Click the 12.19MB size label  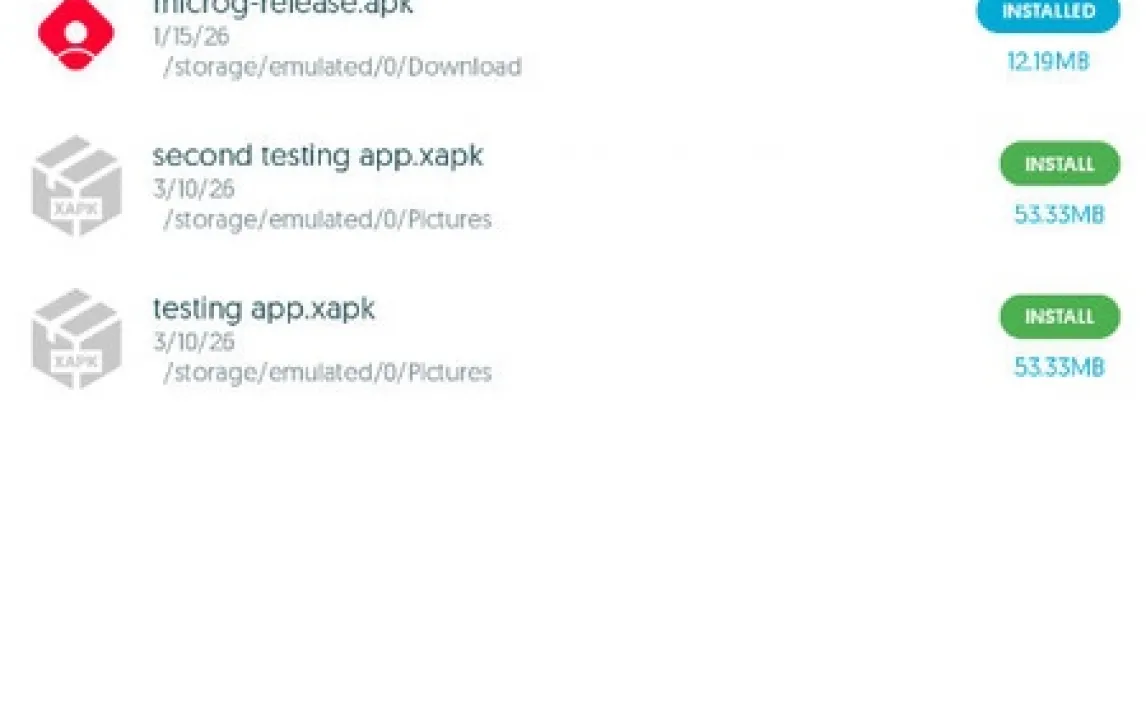pyautogui.click(x=1048, y=61)
